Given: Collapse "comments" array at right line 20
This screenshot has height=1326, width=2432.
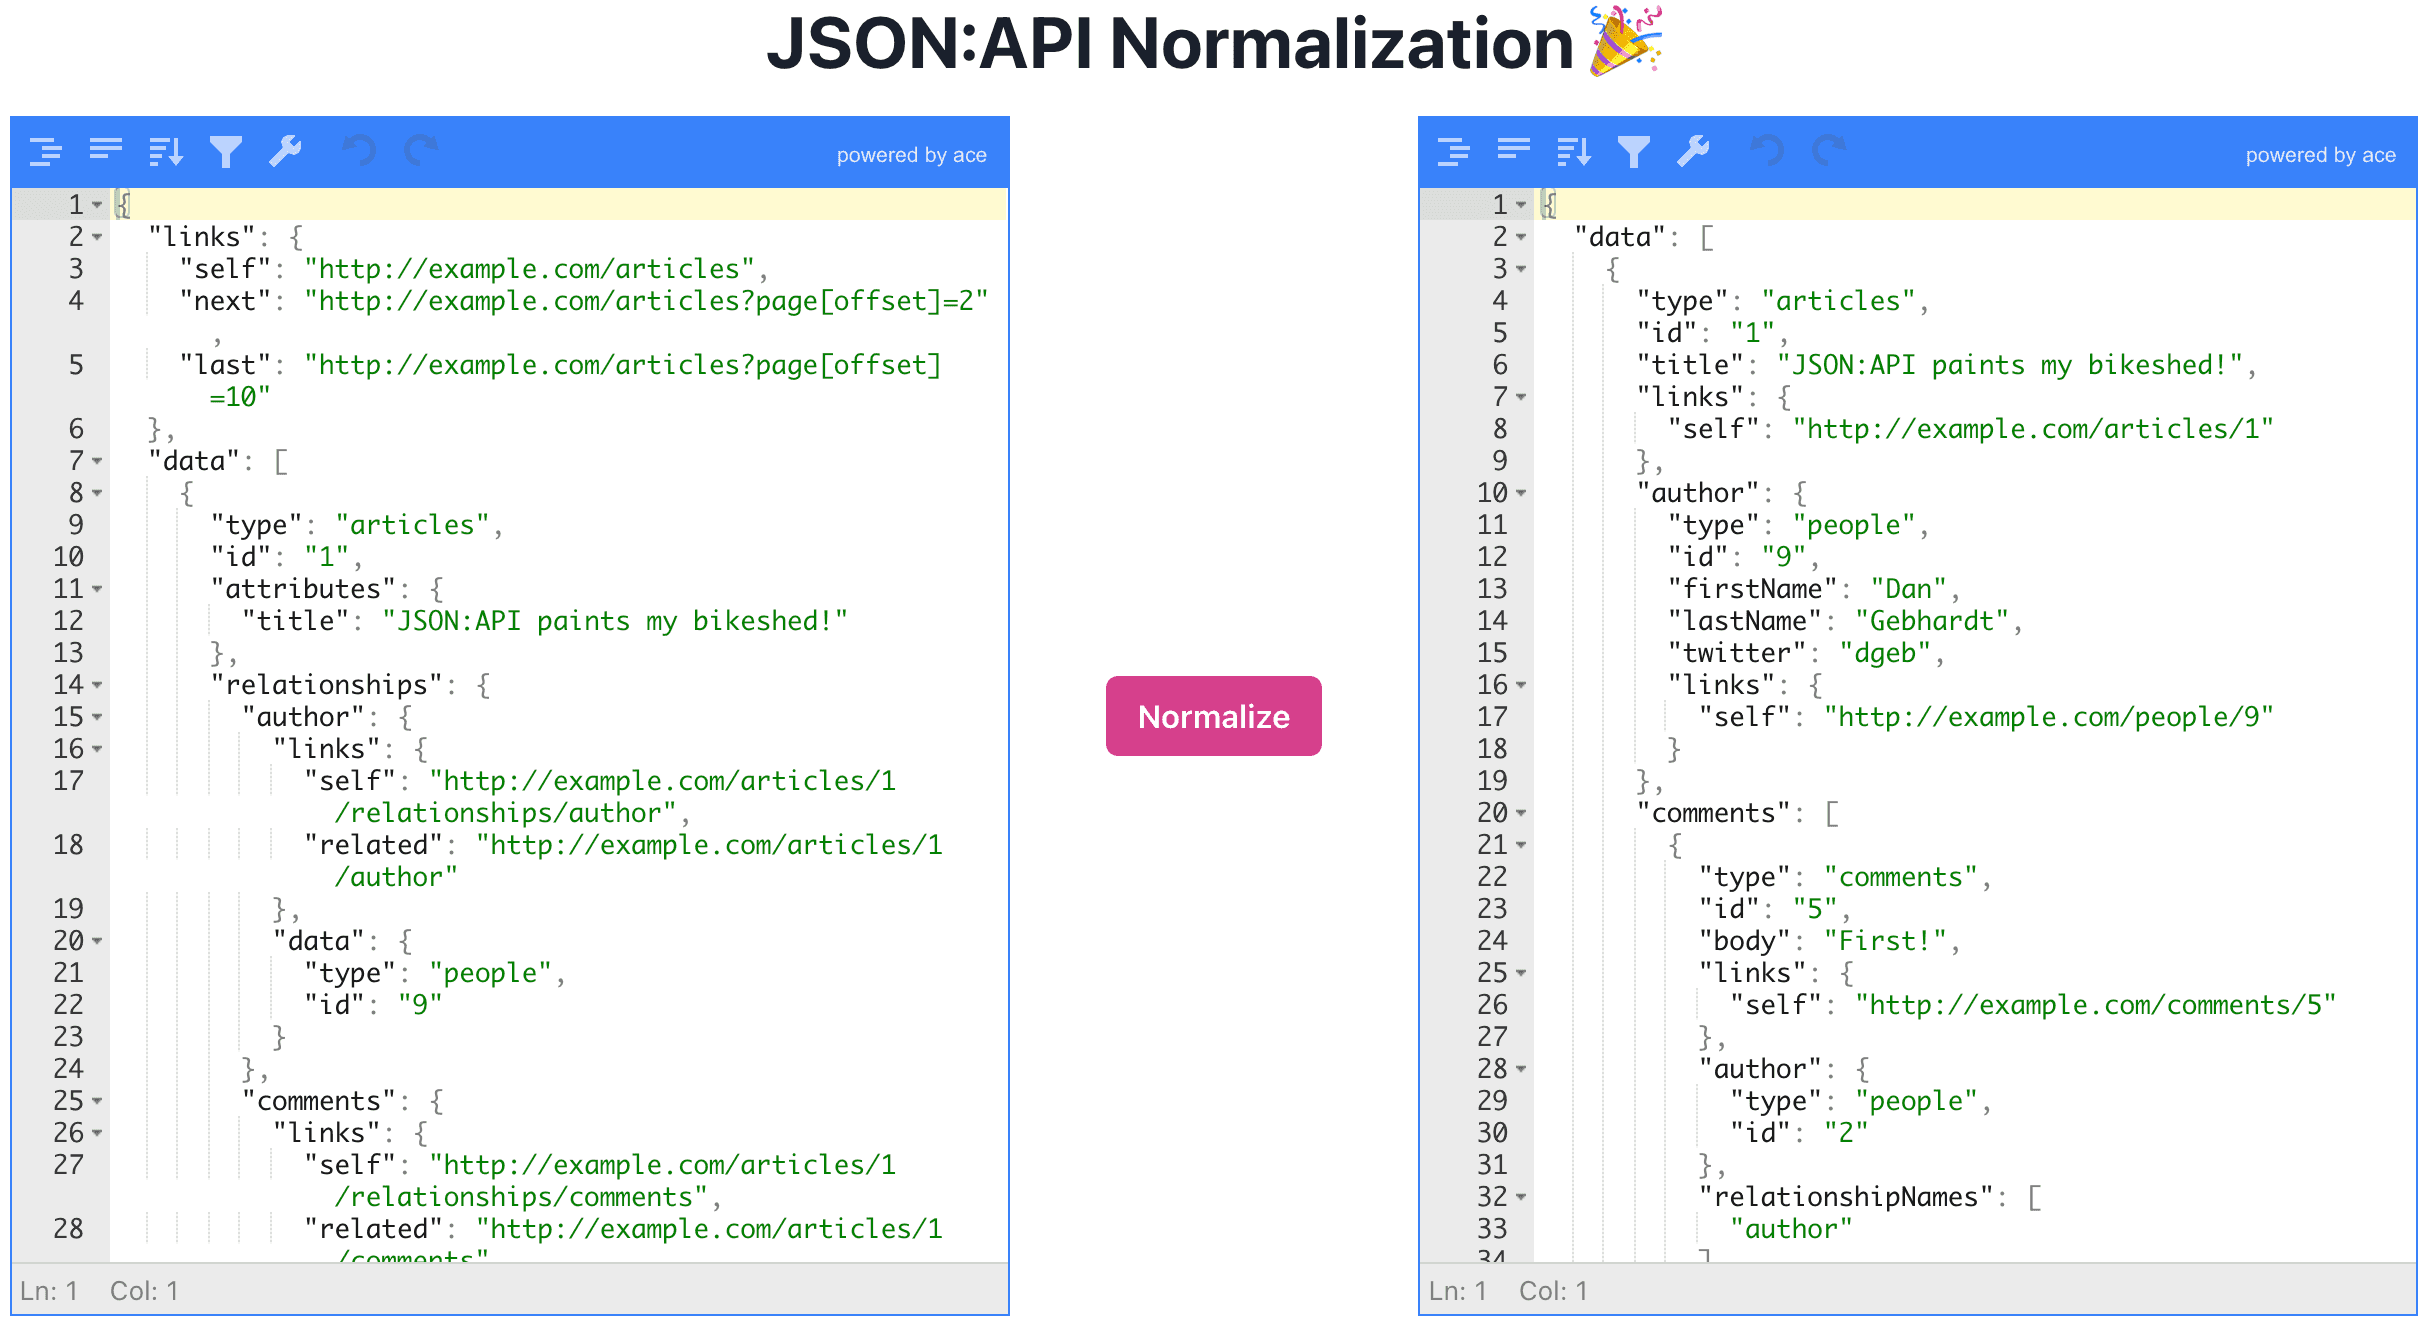Looking at the screenshot, I should point(1521,814).
